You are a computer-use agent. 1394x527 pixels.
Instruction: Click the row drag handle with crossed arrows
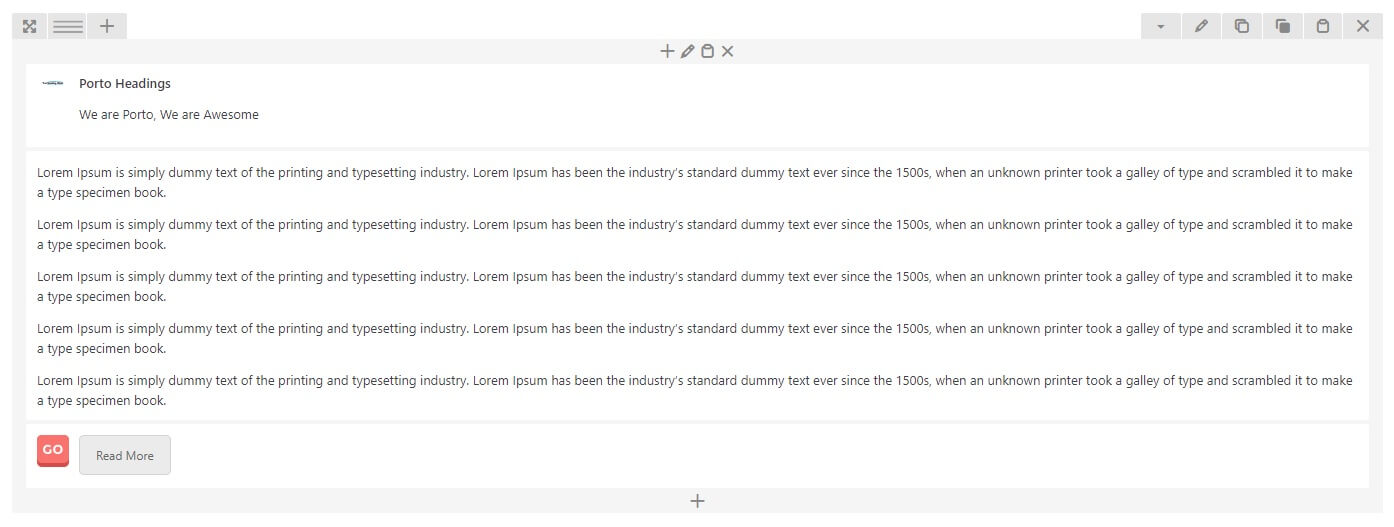pyautogui.click(x=29, y=26)
